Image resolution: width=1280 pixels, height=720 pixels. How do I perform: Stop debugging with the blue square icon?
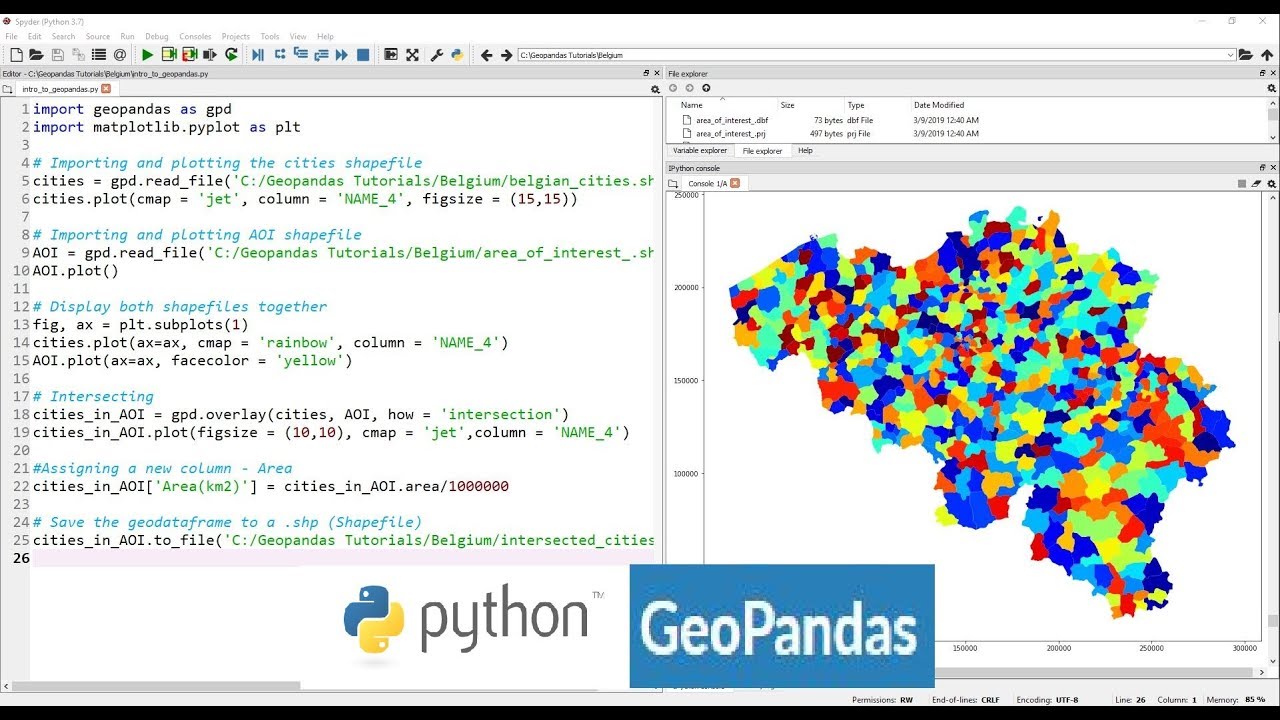363,55
